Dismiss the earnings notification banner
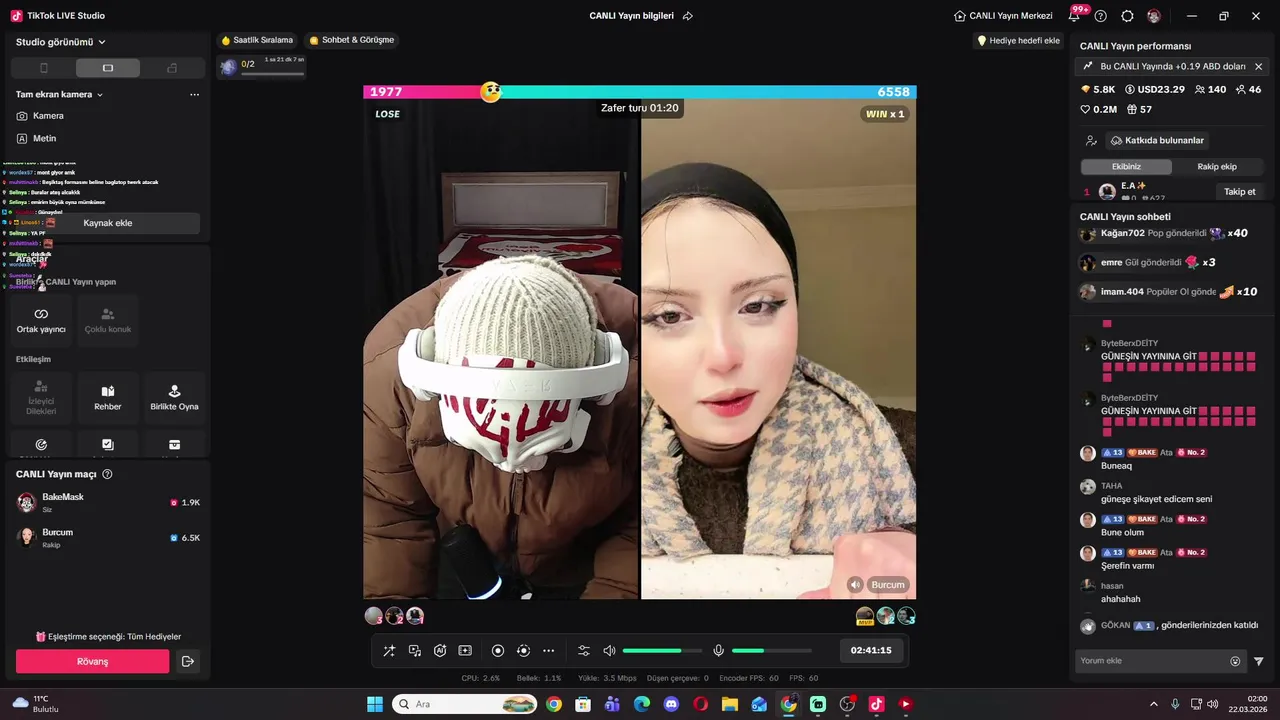This screenshot has width=1280, height=720. pyautogui.click(x=1258, y=66)
